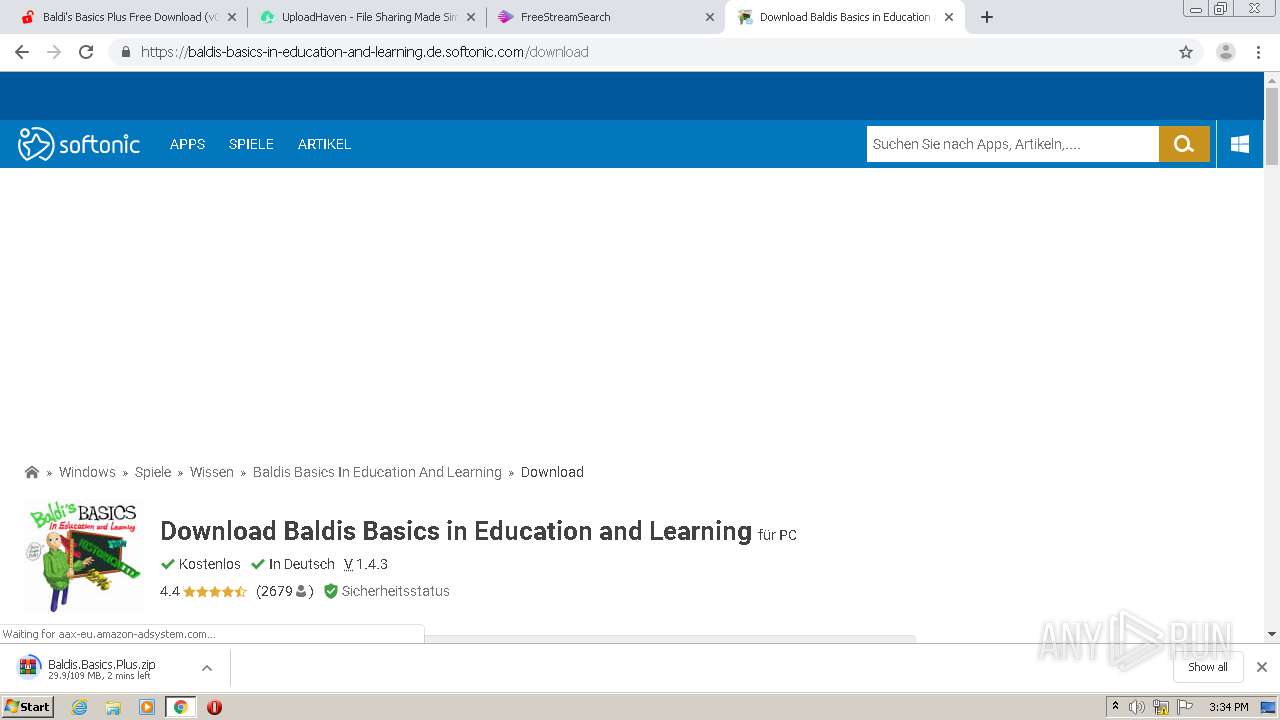This screenshot has height=720, width=1280.
Task: Click Show all downloads button
Action: [1207, 667]
